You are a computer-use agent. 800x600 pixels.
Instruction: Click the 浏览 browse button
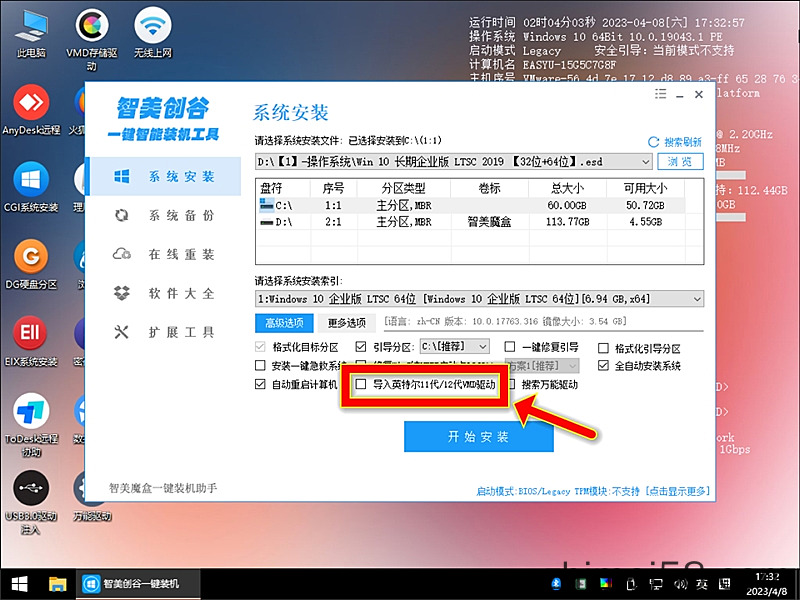(680, 162)
